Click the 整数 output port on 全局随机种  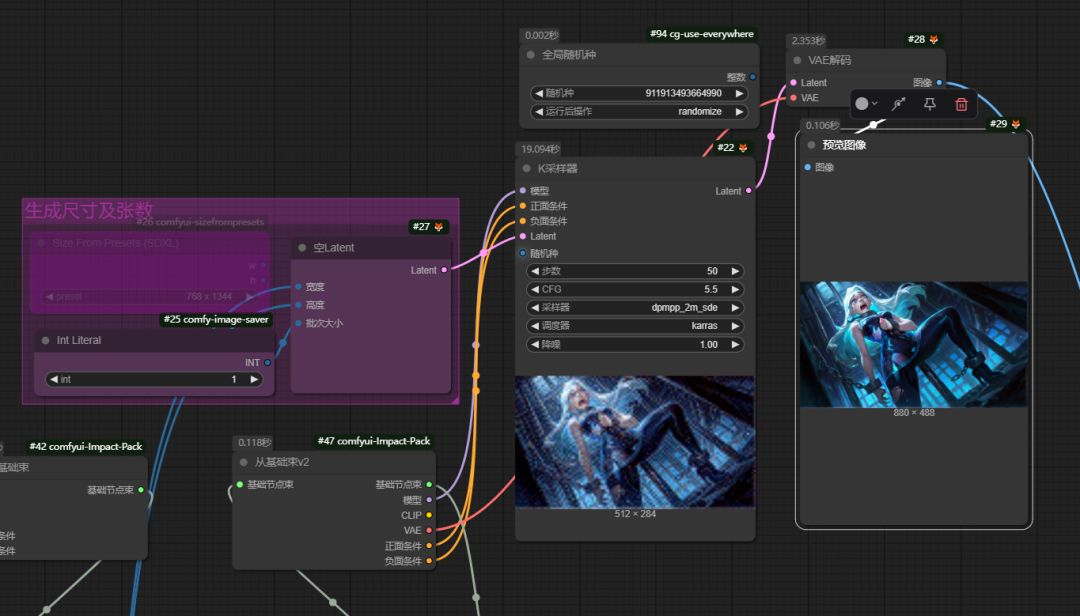pyautogui.click(x=752, y=77)
